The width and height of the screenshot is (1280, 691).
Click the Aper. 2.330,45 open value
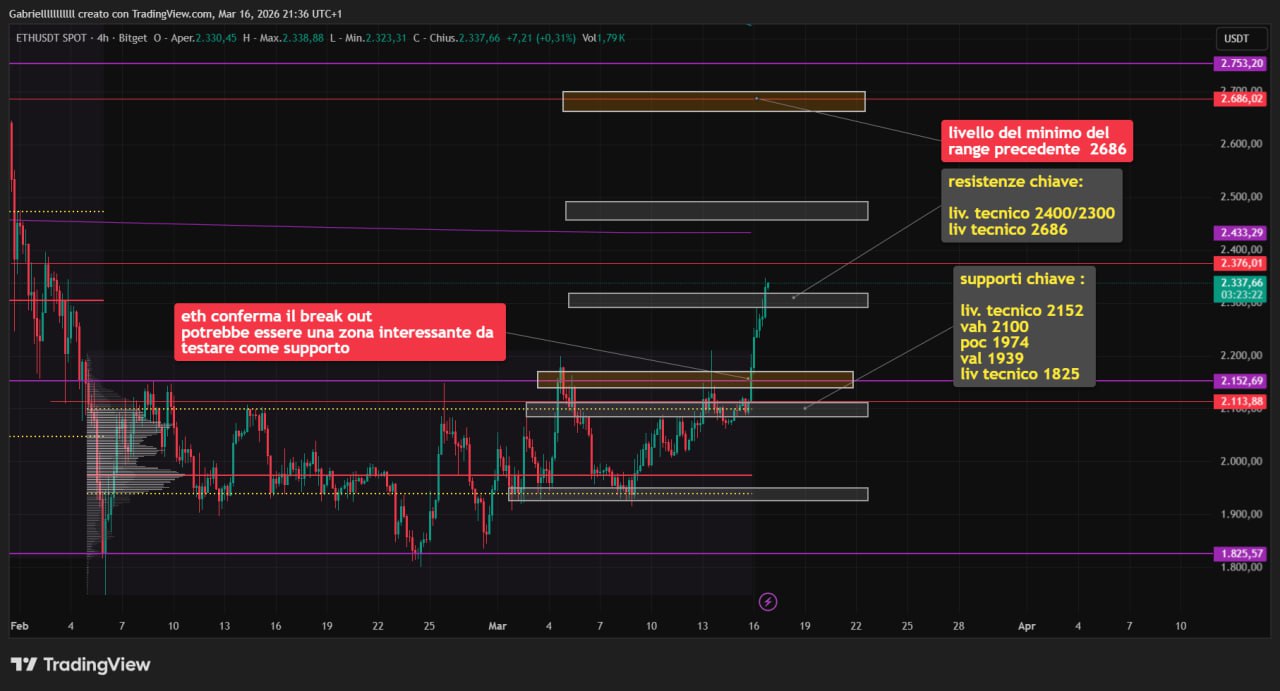click(x=203, y=37)
